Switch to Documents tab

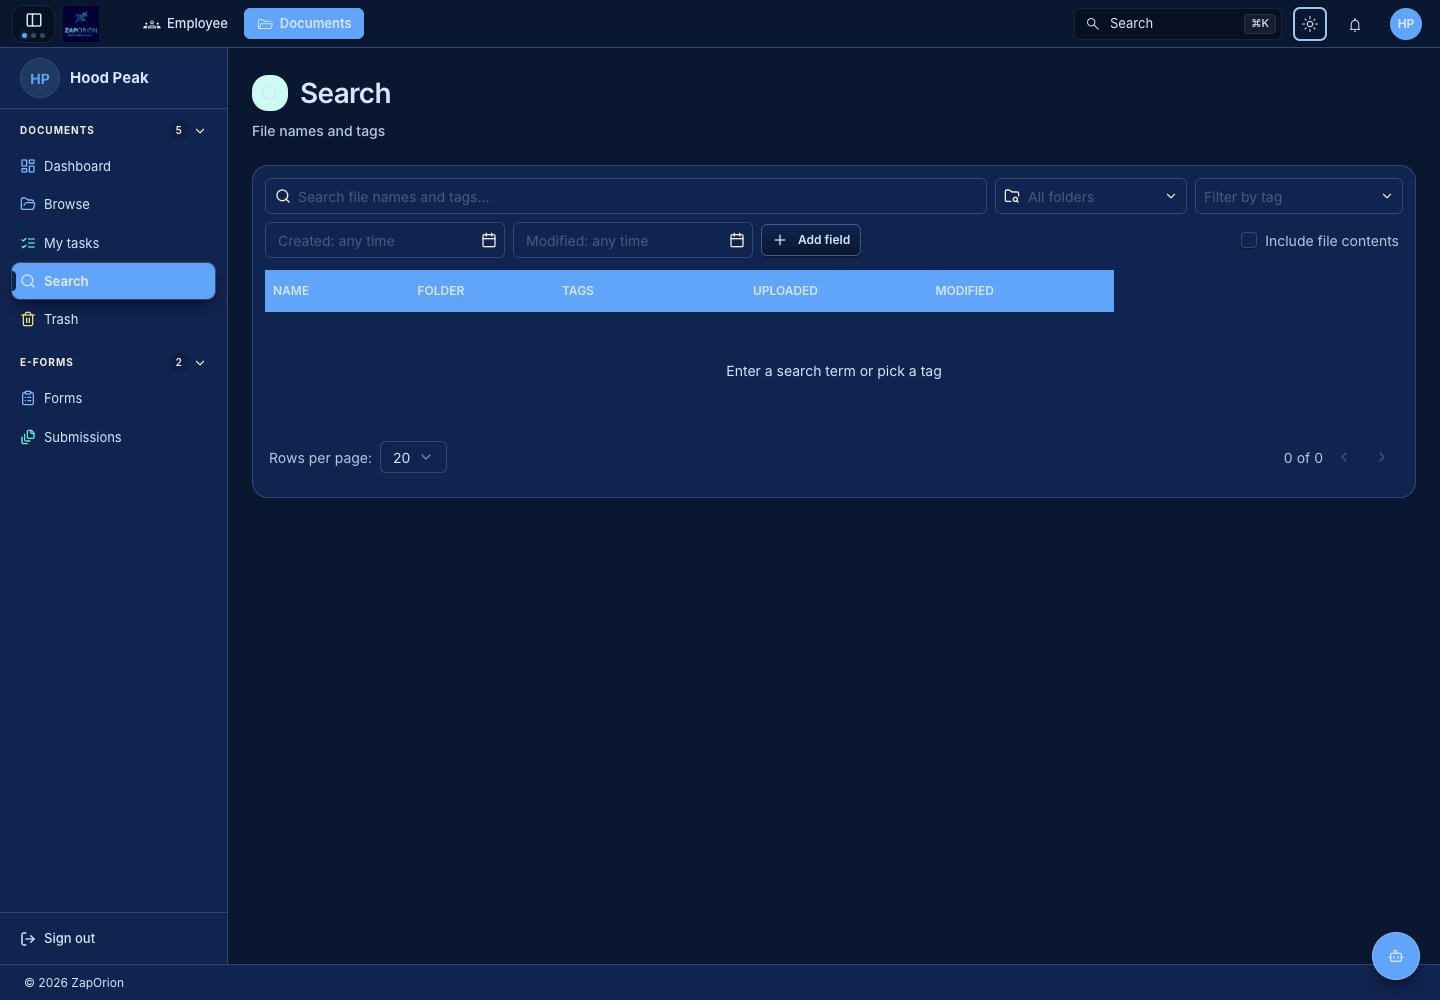coord(304,23)
